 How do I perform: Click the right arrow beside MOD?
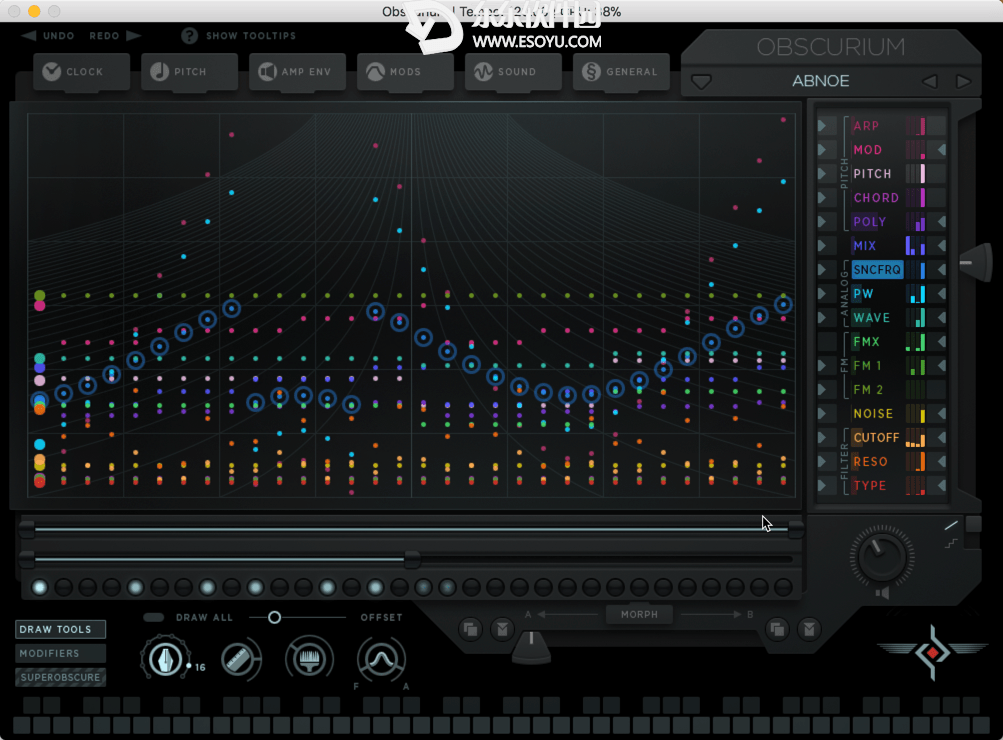click(x=941, y=150)
